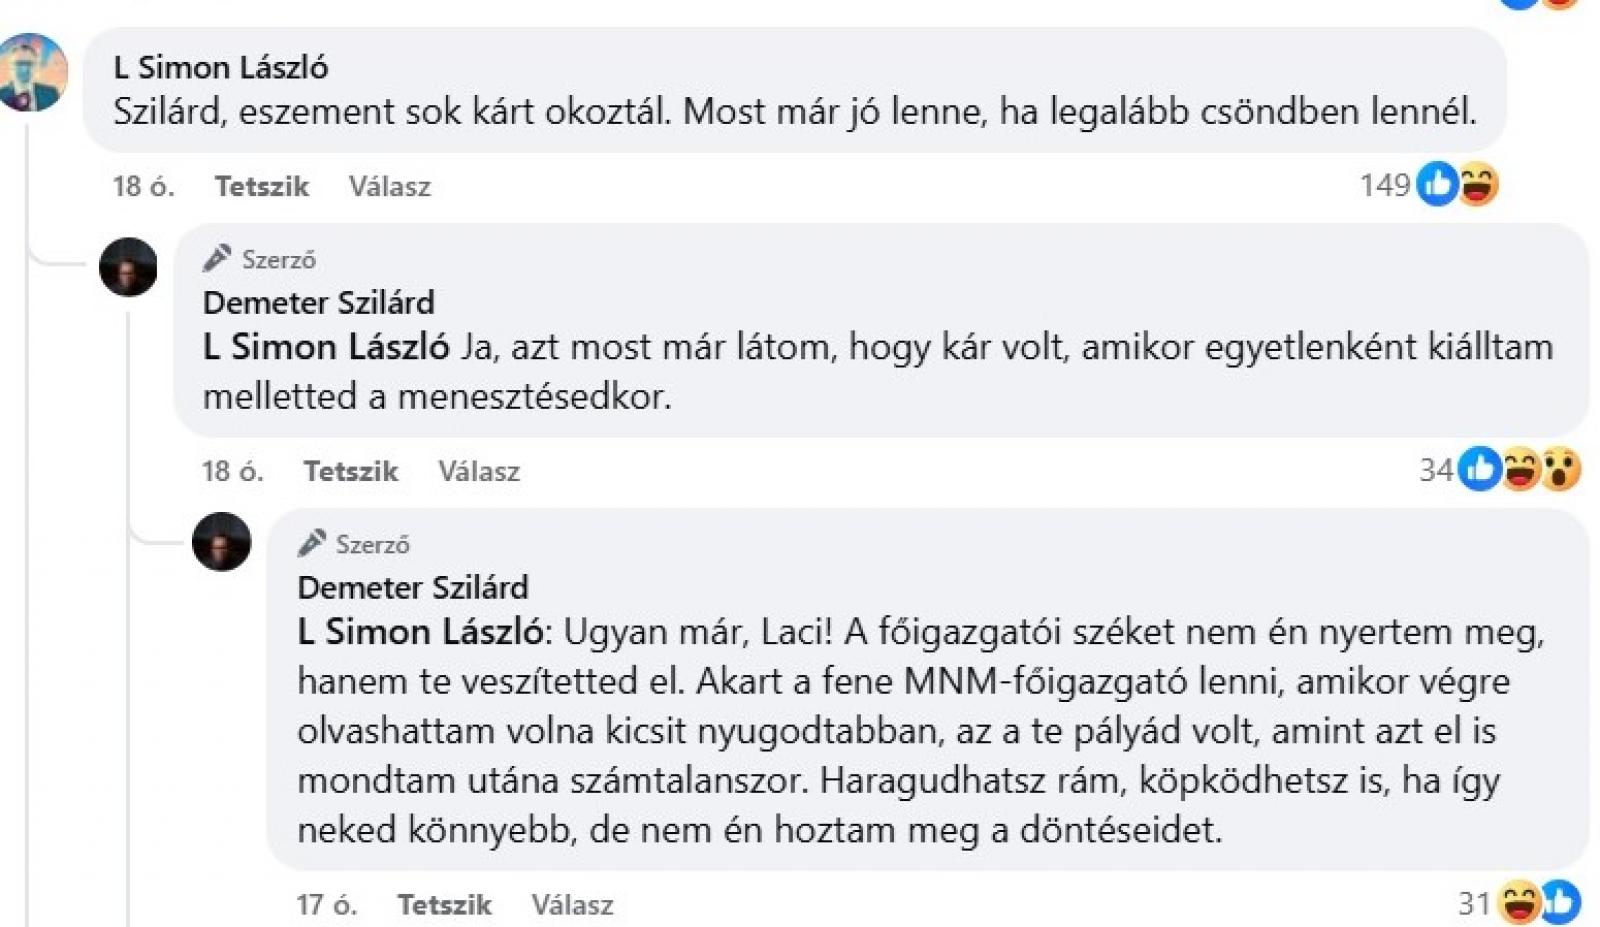Click the like thumb icon beside 31
Screen dimensions: 1600x927
click(x=1560, y=903)
